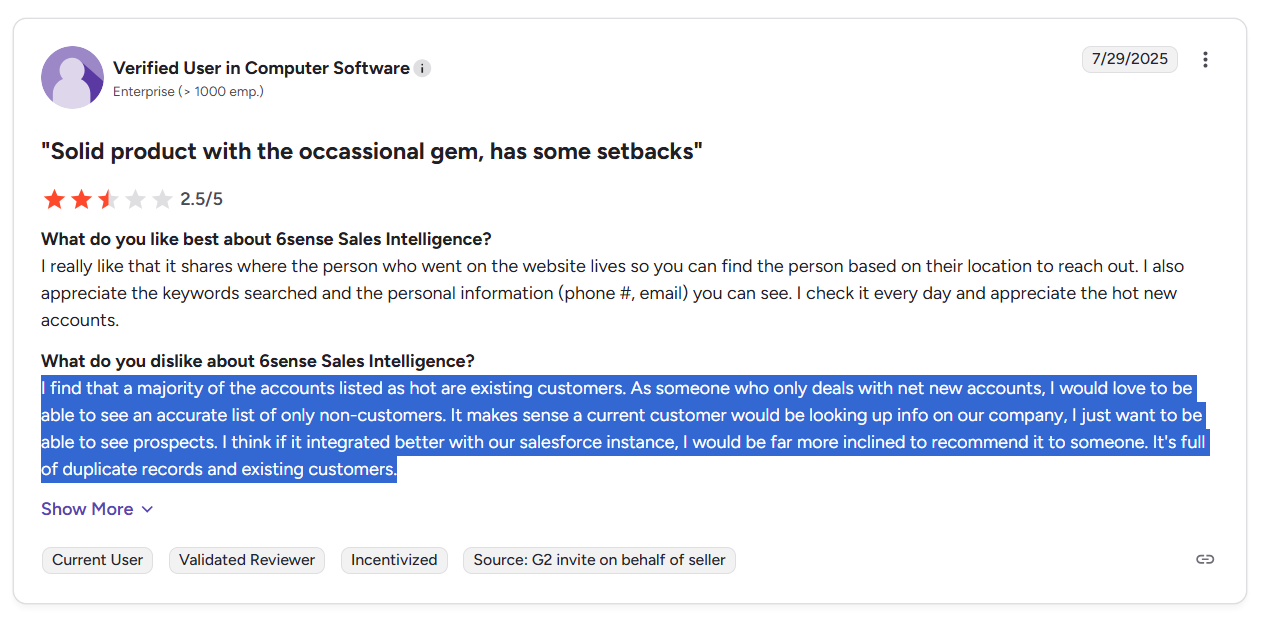
Task: Click the highlighted dislike paragraph text
Action: click(624, 428)
